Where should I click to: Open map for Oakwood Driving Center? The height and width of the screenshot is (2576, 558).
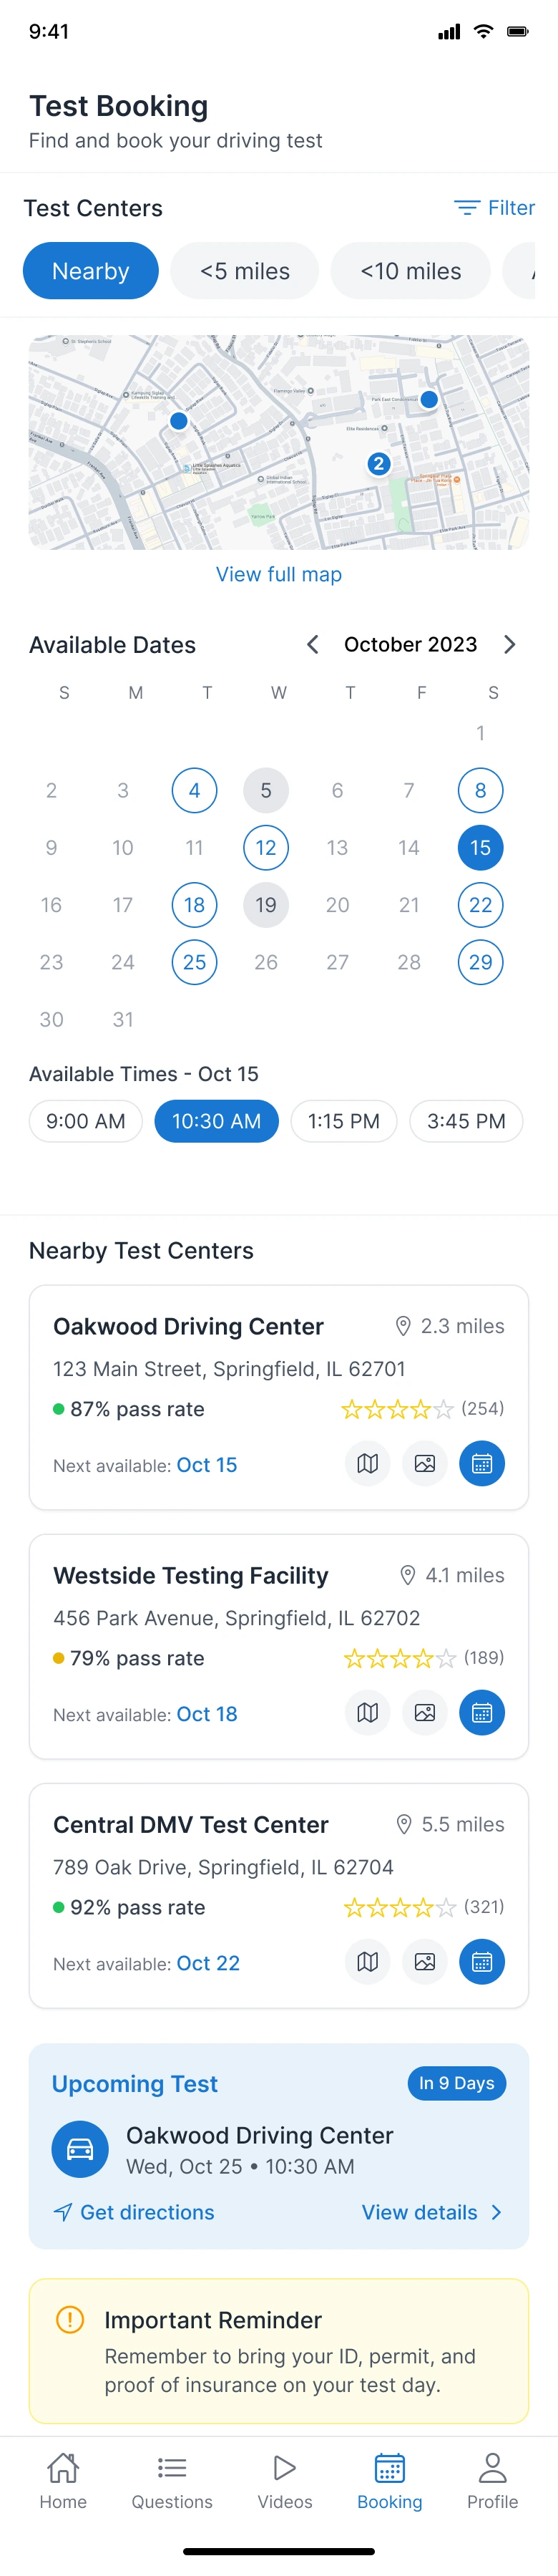367,1464
